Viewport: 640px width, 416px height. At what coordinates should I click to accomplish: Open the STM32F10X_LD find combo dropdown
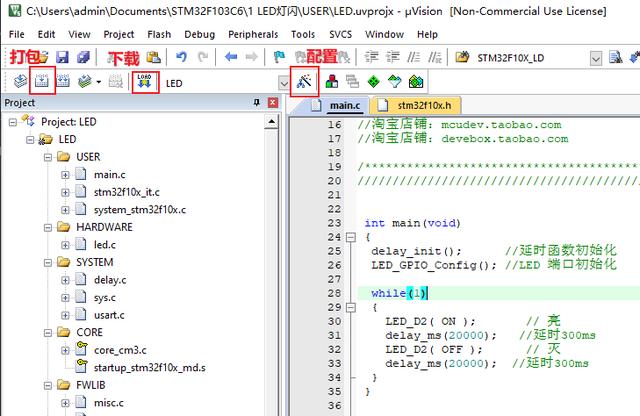click(x=596, y=58)
